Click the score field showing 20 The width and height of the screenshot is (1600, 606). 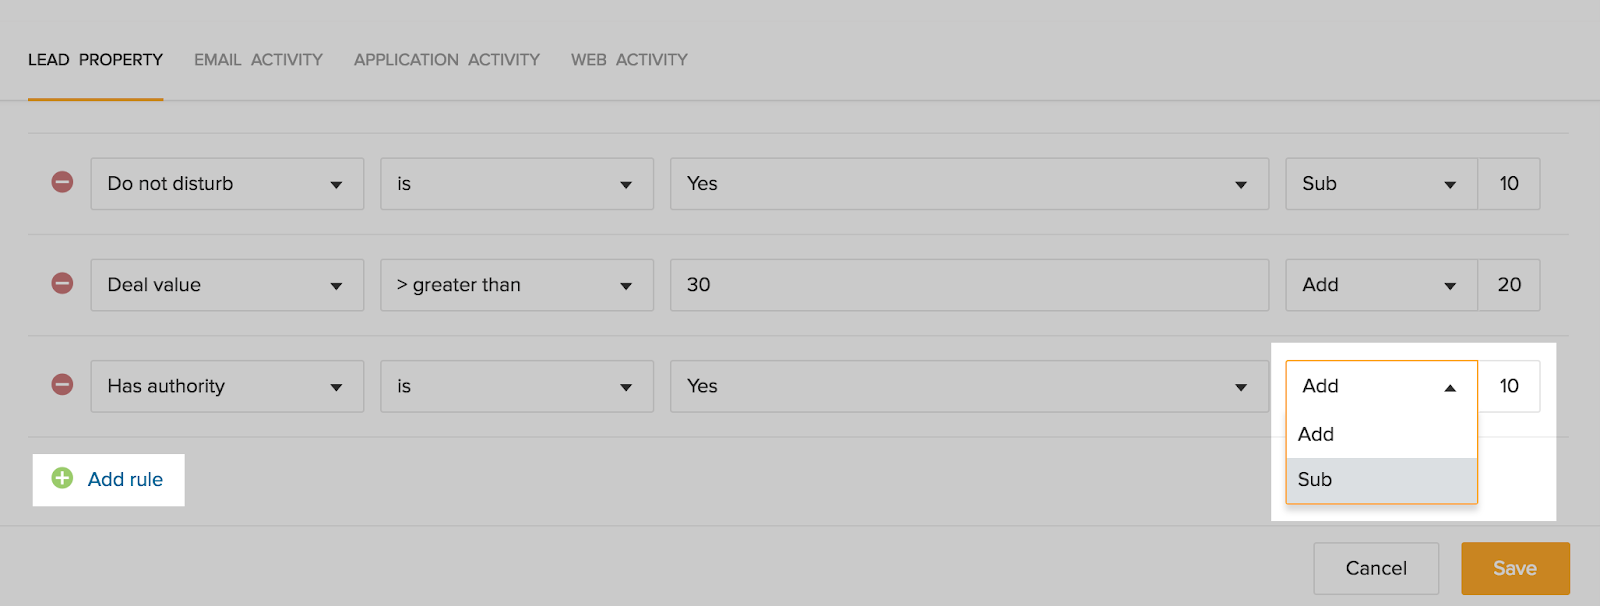tap(1509, 285)
